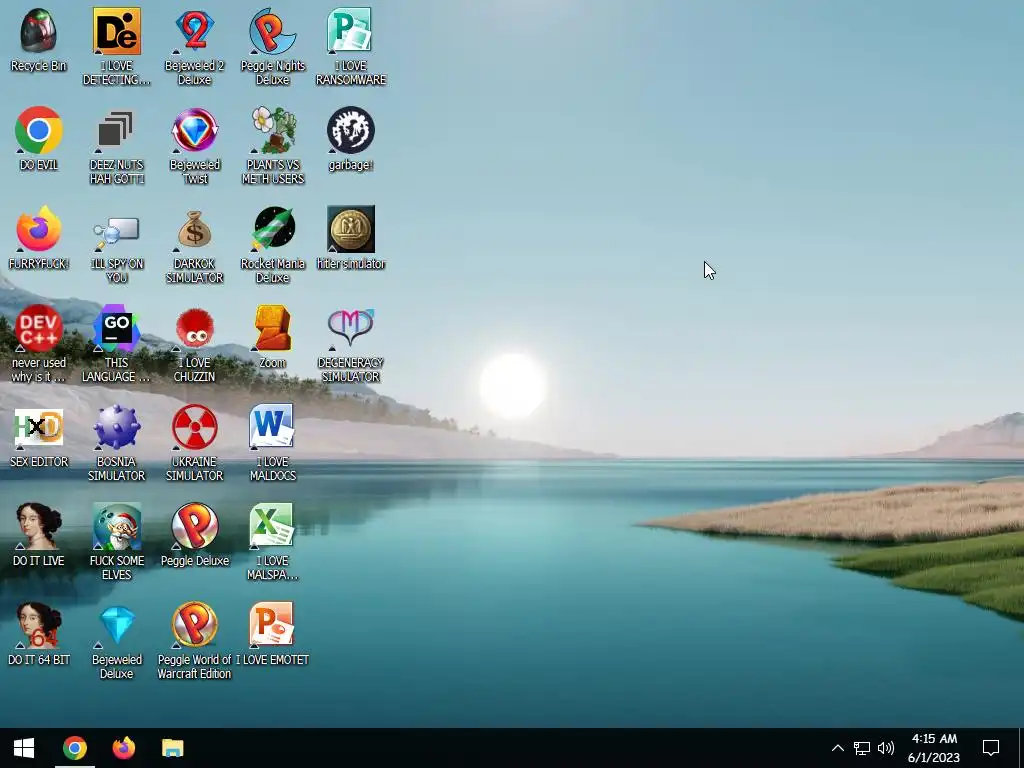Open File Explorer from the taskbar

point(172,748)
